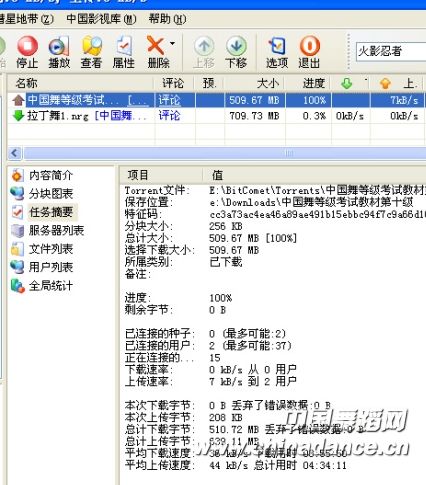Click the horizontal scrollbar thumb of task list
Viewport: 426px width, 485px height.
pyautogui.click(x=225, y=153)
